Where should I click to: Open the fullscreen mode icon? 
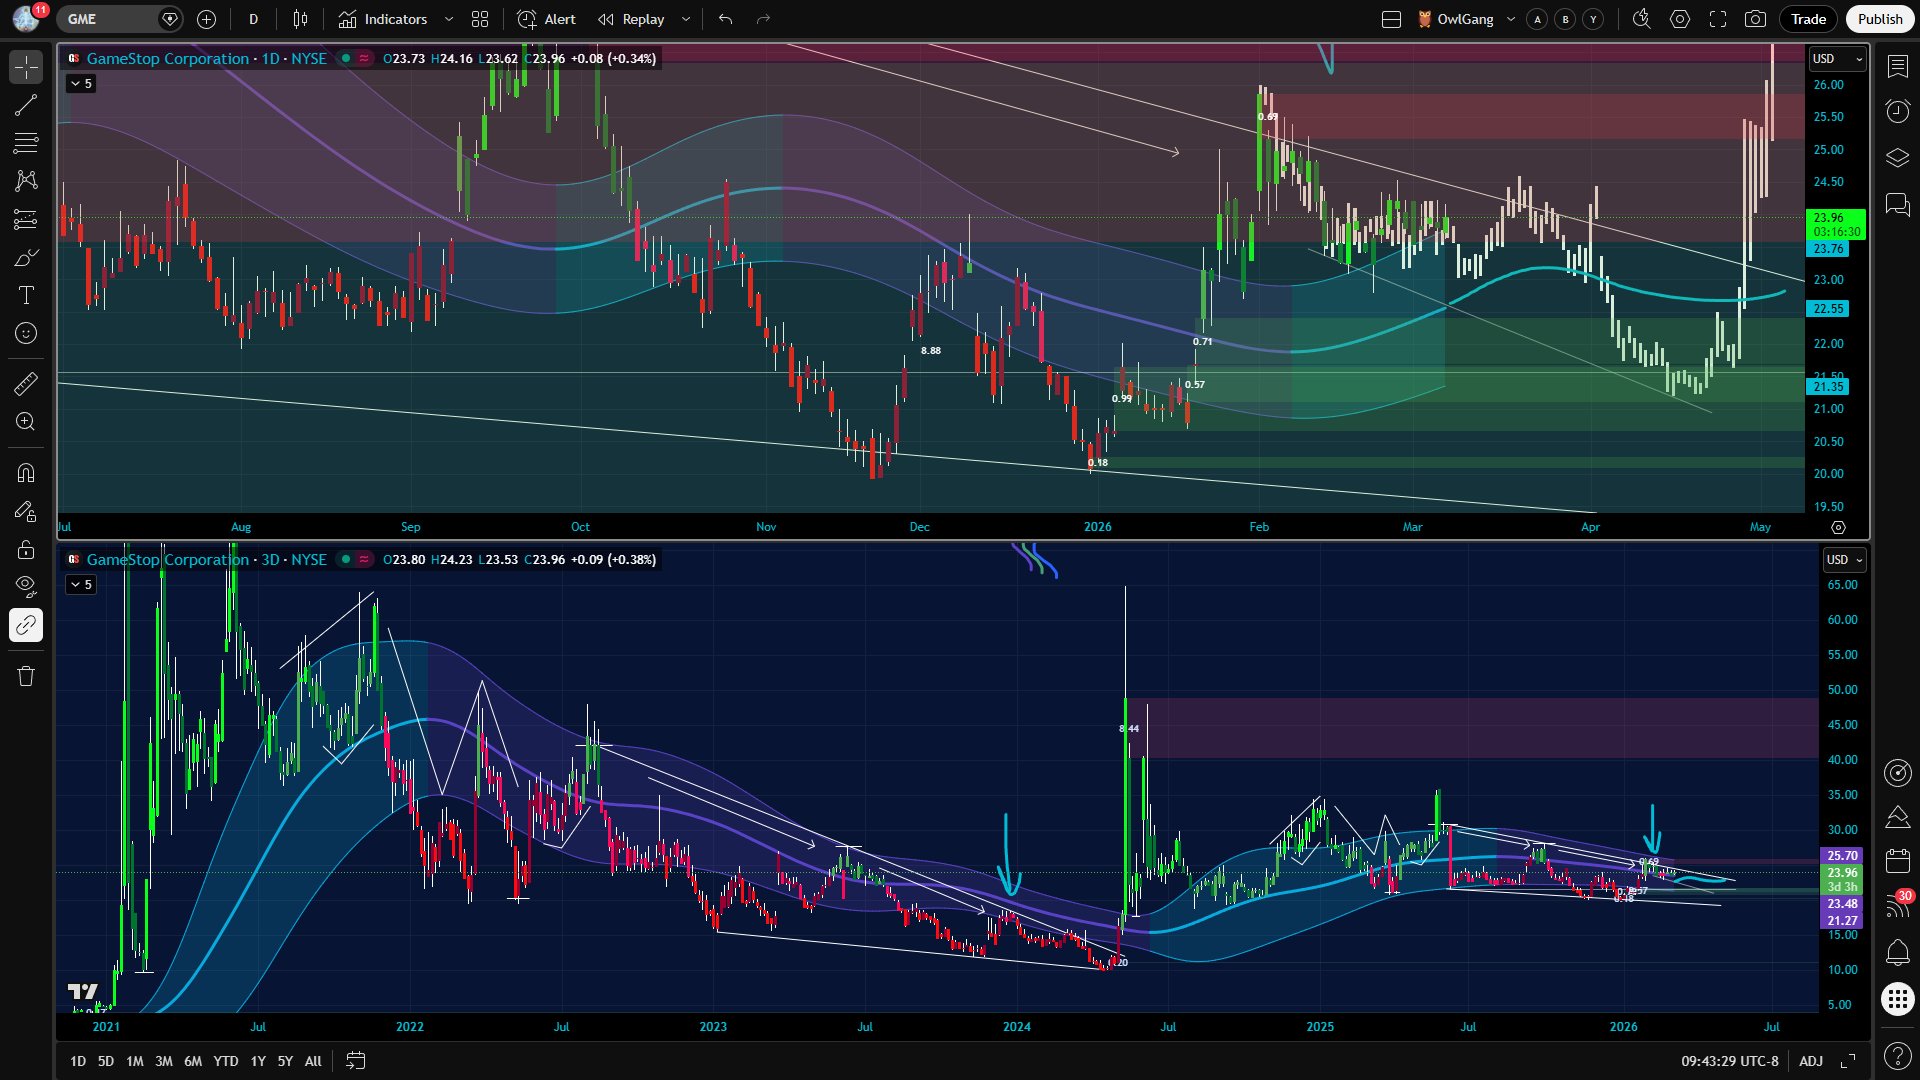point(1718,19)
